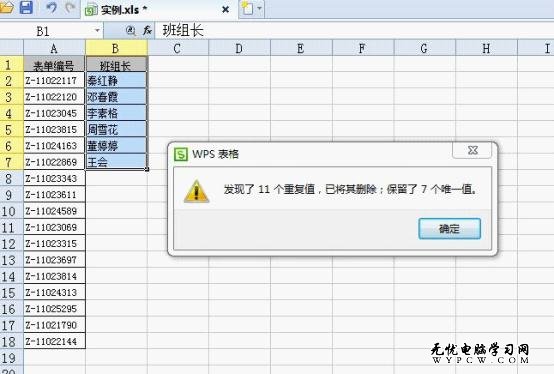This screenshot has width=554, height=374.
Task: Click cell Z-11022120
Action: click(54, 97)
